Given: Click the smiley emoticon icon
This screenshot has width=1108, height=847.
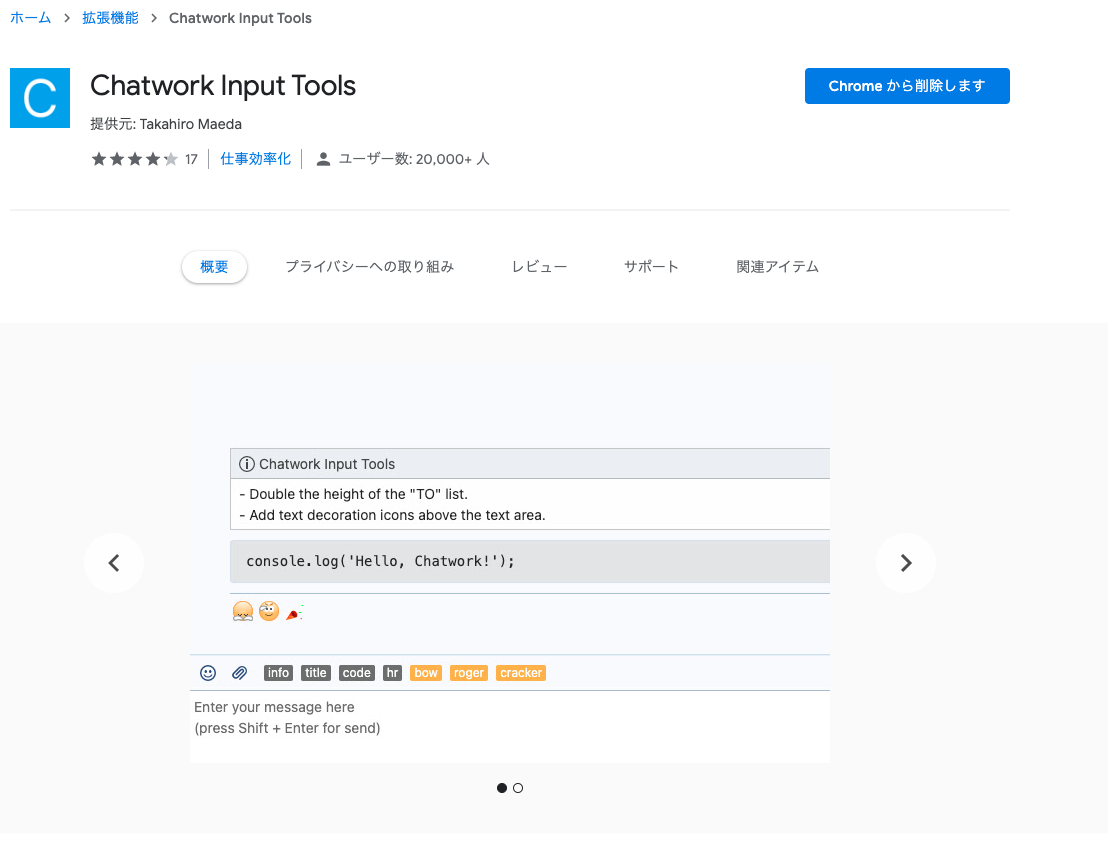Looking at the screenshot, I should pos(208,672).
